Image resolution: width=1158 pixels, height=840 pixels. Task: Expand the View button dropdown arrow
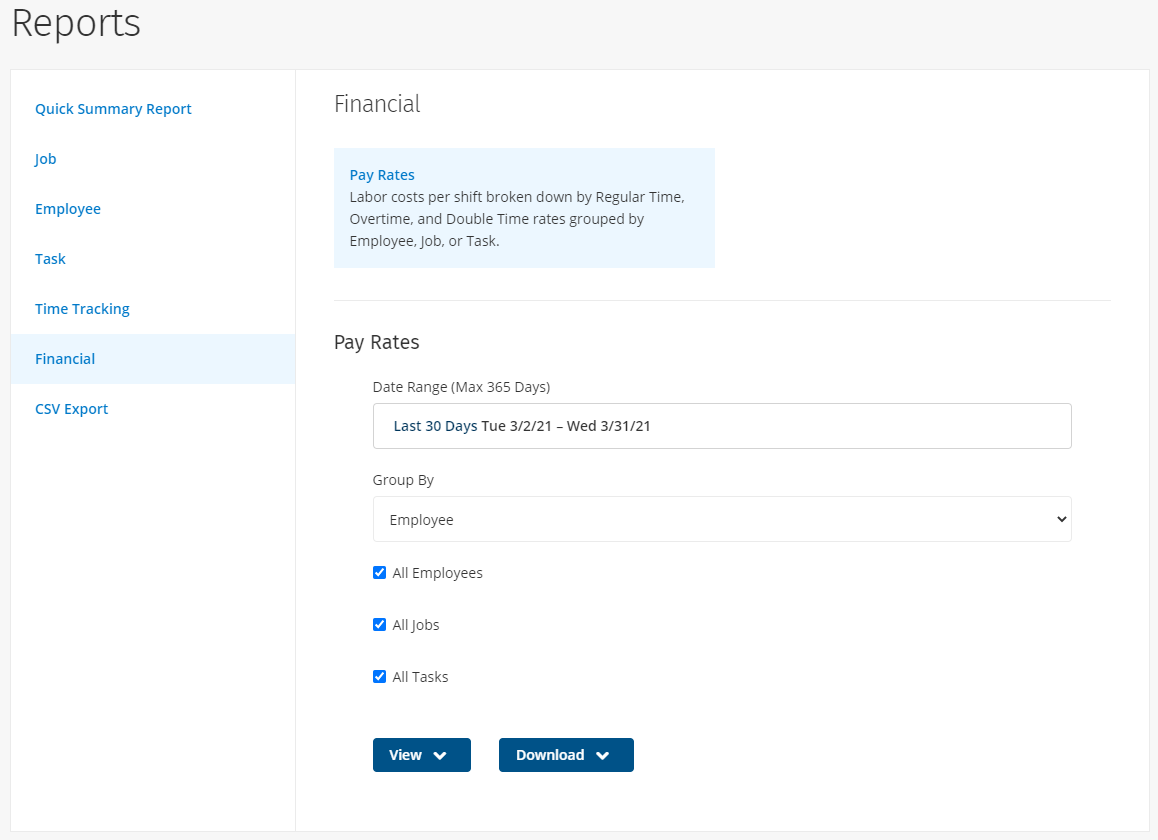click(439, 755)
